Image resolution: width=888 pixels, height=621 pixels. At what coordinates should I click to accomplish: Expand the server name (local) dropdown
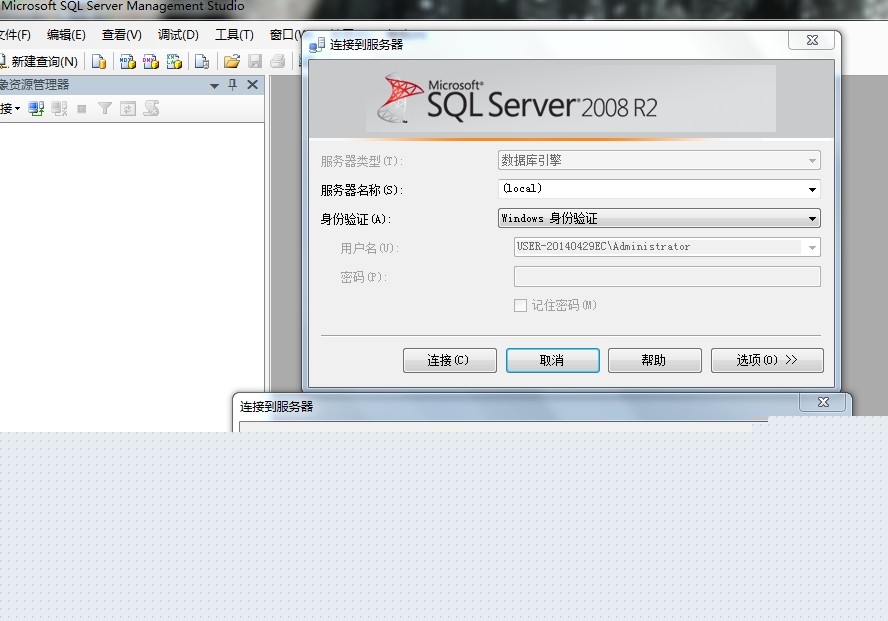[812, 189]
